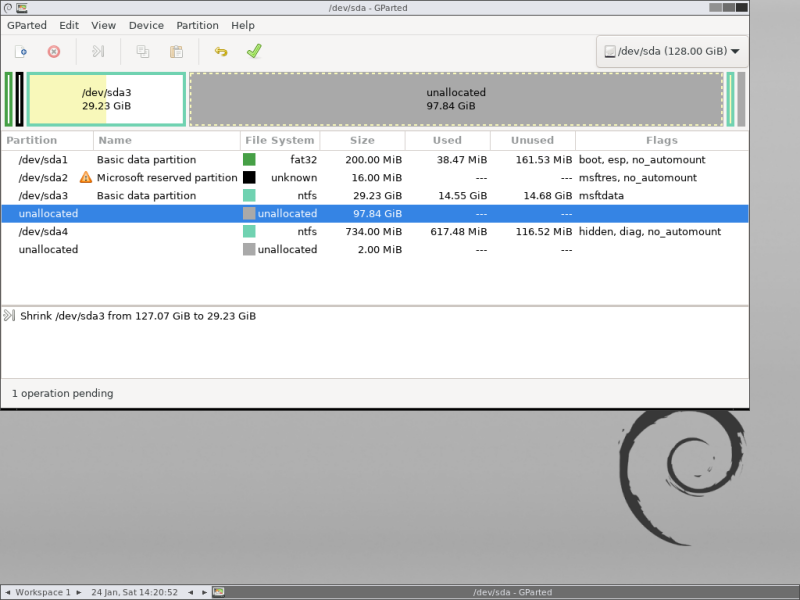Select the /dev/sda4 partition row
The image size is (800, 600).
pos(375,232)
